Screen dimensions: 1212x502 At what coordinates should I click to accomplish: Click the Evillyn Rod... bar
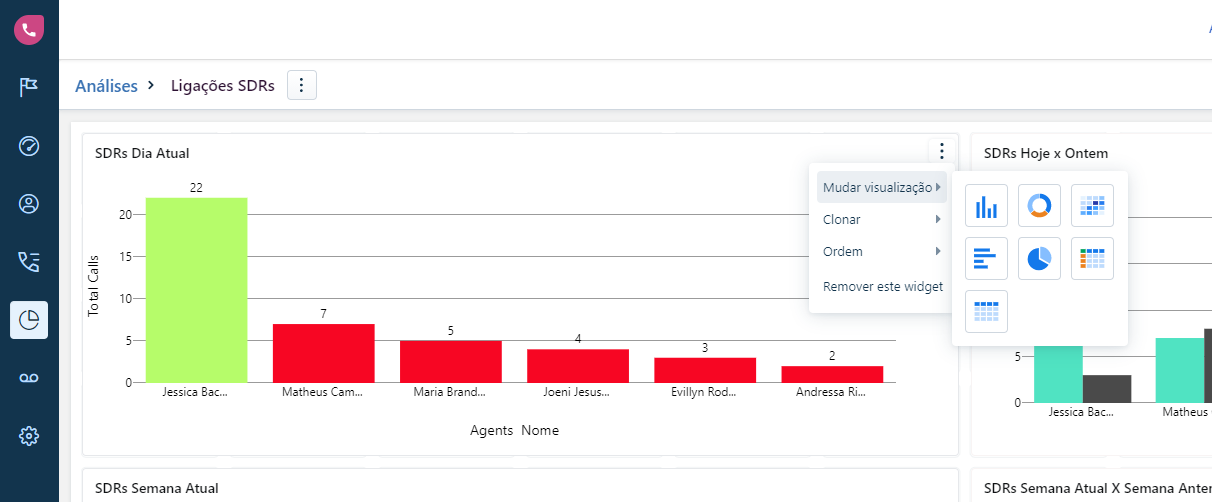(705, 370)
